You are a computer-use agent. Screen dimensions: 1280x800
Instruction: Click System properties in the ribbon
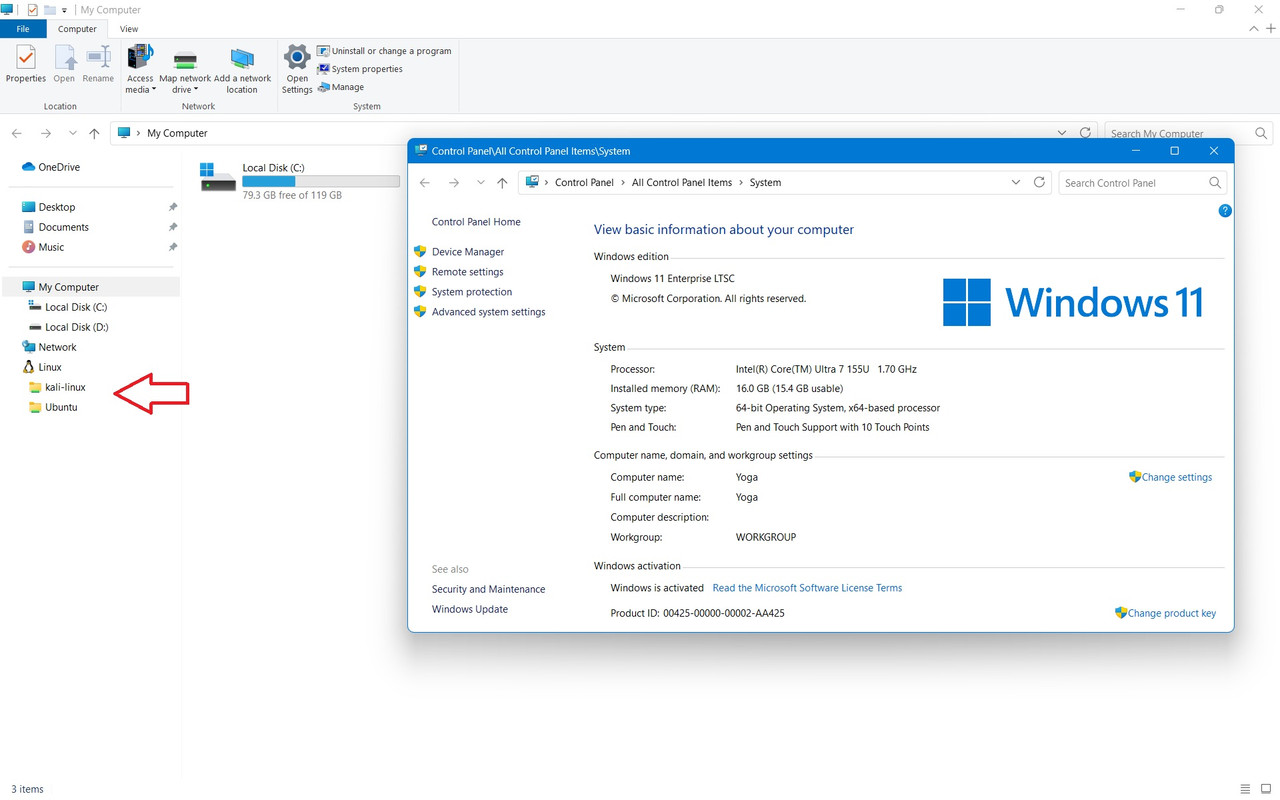tap(360, 69)
